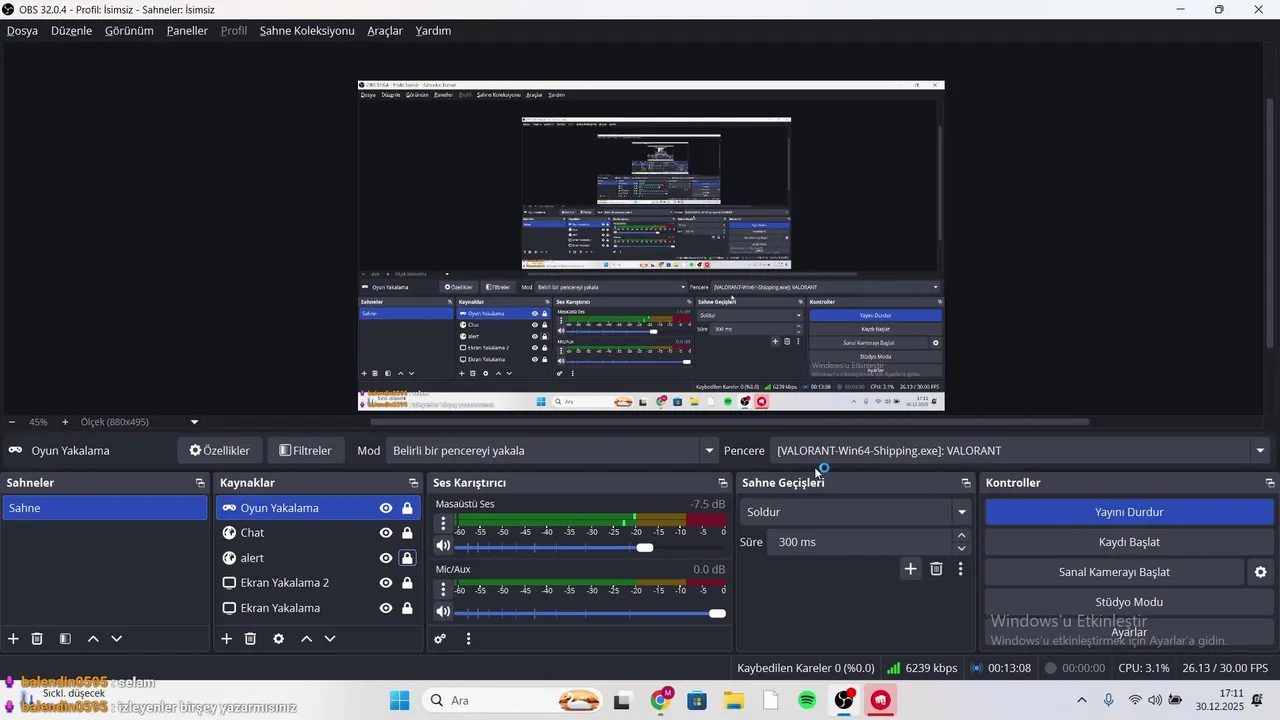This screenshot has width=1280, height=720.
Task: Hide the alert source
Action: pos(386,558)
